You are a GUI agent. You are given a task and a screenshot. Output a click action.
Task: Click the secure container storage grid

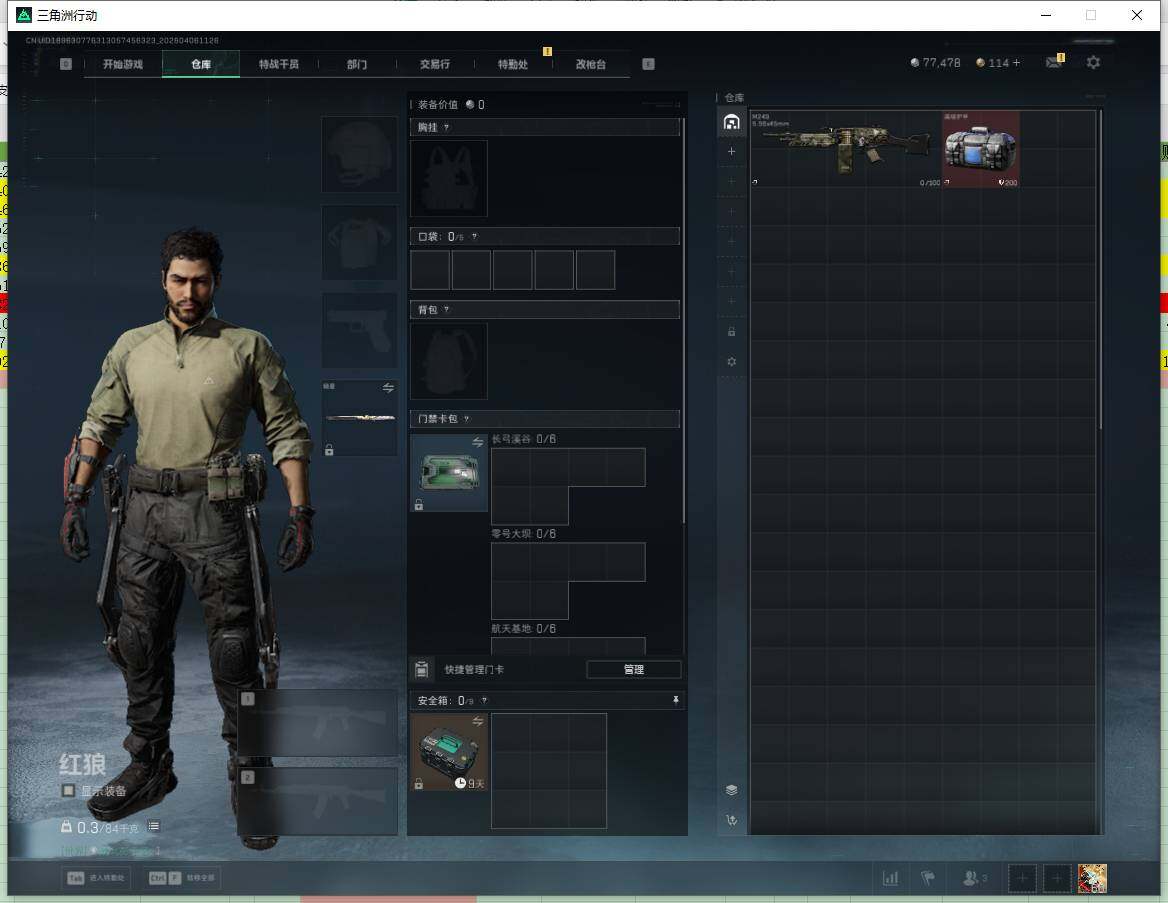(x=549, y=771)
